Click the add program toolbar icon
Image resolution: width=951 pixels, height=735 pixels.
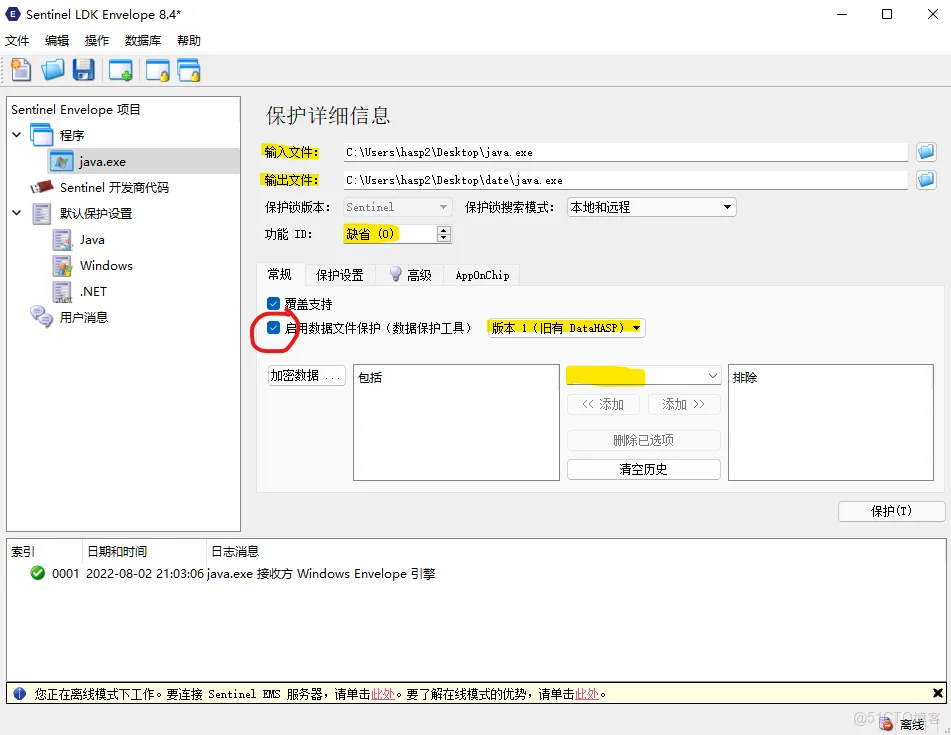click(121, 70)
